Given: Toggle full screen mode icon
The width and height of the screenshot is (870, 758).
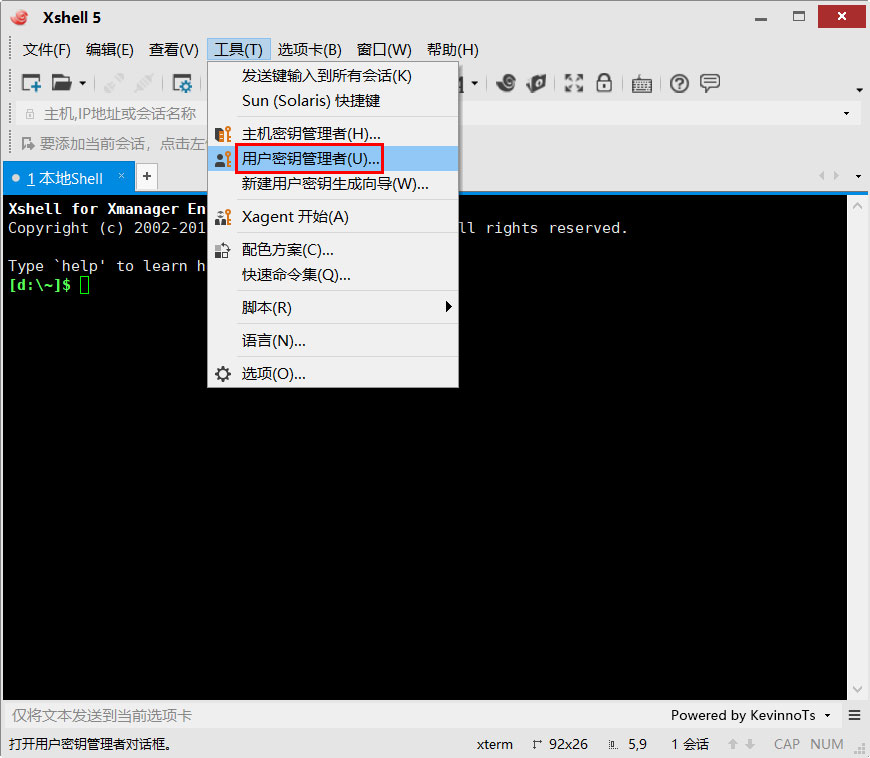Looking at the screenshot, I should pyautogui.click(x=574, y=83).
